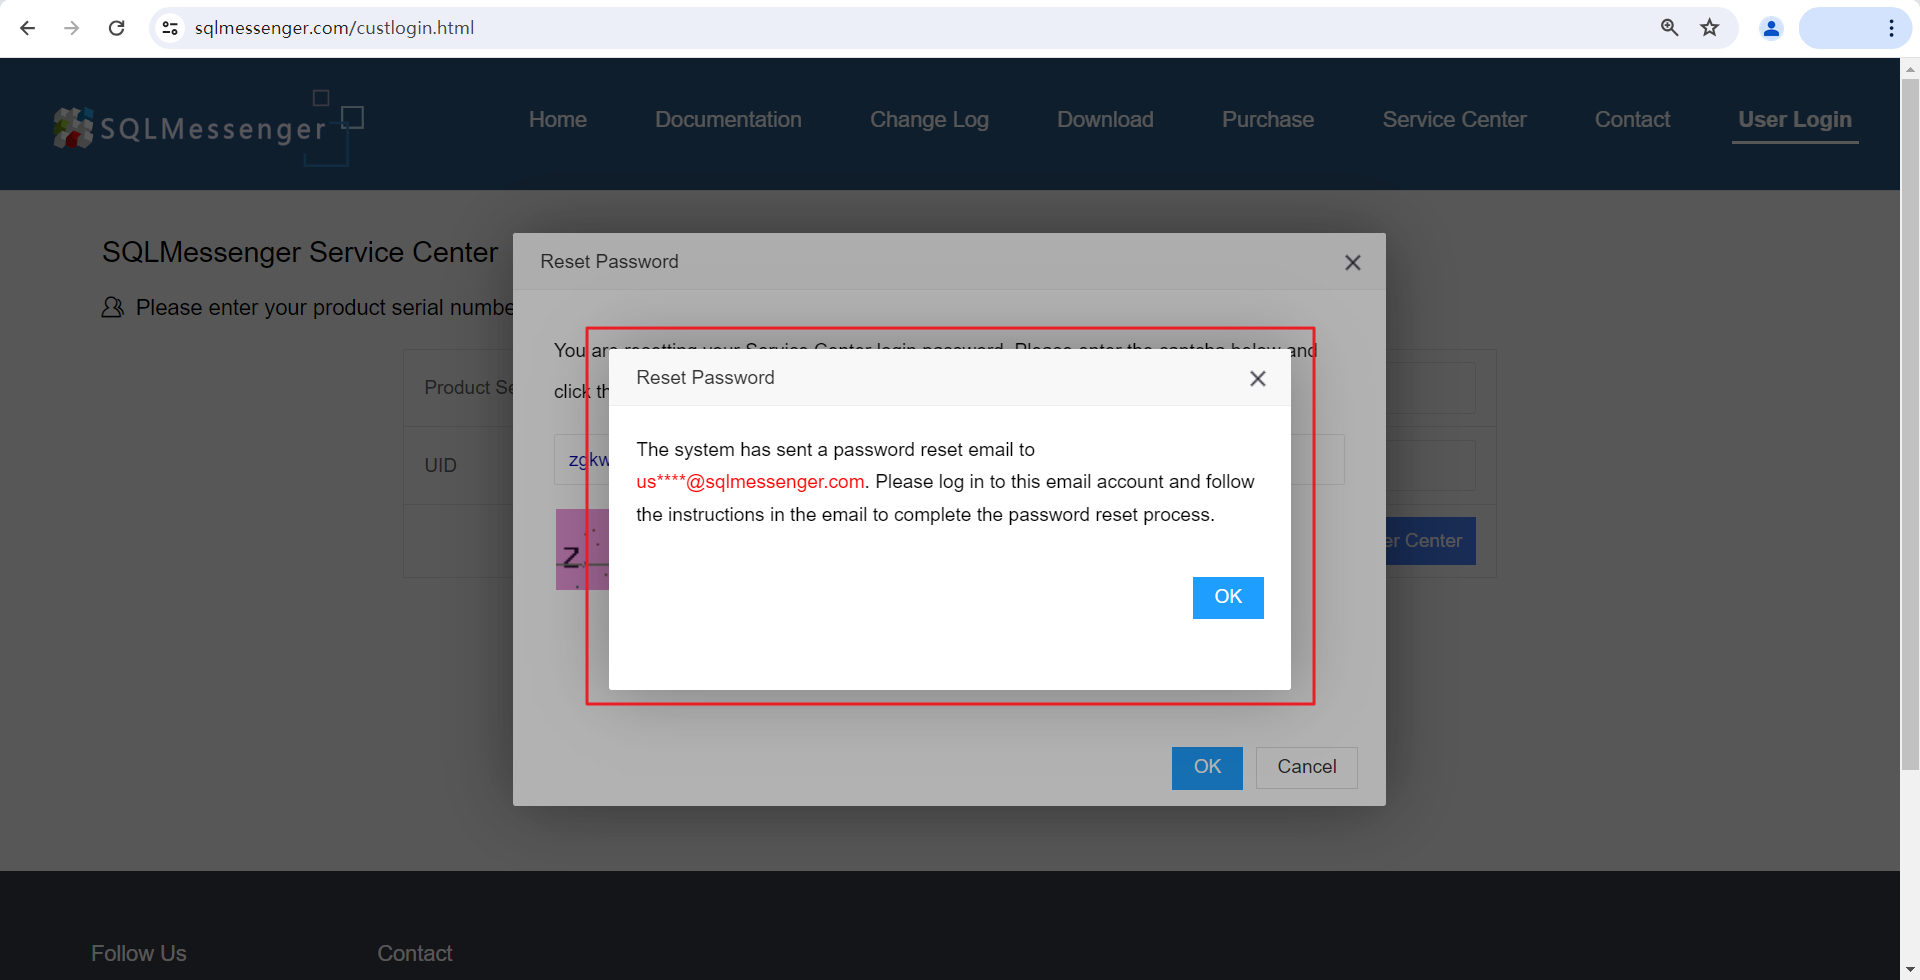The width and height of the screenshot is (1920, 980).
Task: Click the captcha image thumbnail
Action: point(582,550)
